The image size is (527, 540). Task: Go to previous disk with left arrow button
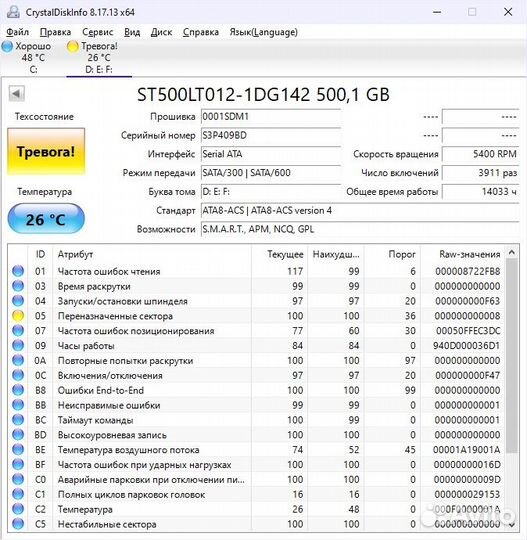pyautogui.click(x=17, y=93)
